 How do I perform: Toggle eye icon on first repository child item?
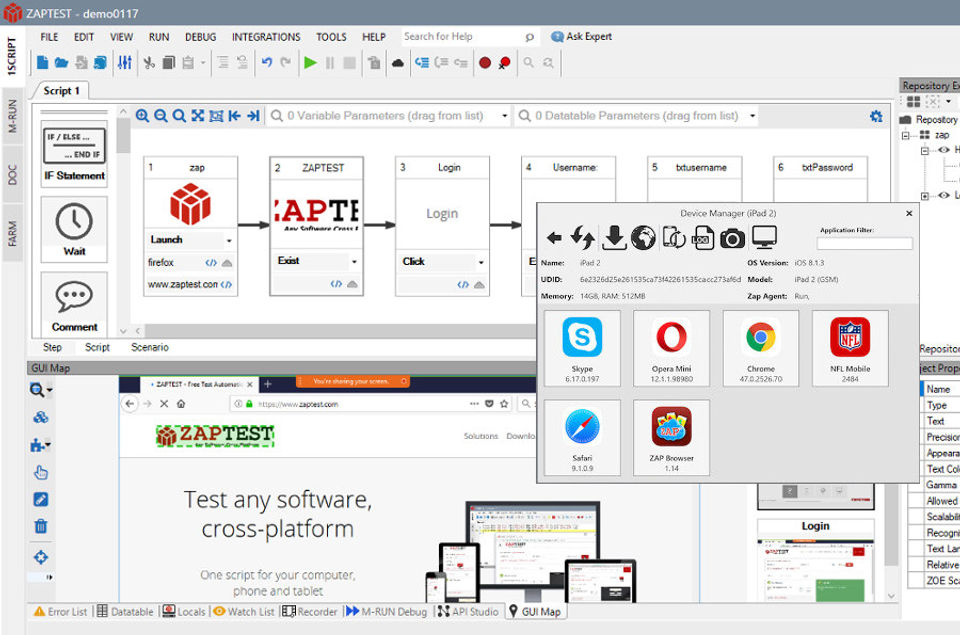coord(943,150)
